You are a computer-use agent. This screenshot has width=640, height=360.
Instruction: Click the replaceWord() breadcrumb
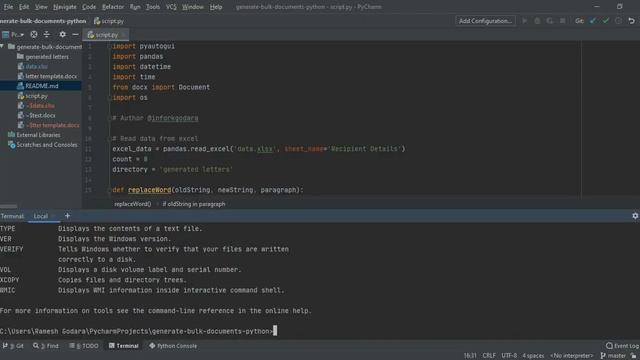(x=133, y=204)
